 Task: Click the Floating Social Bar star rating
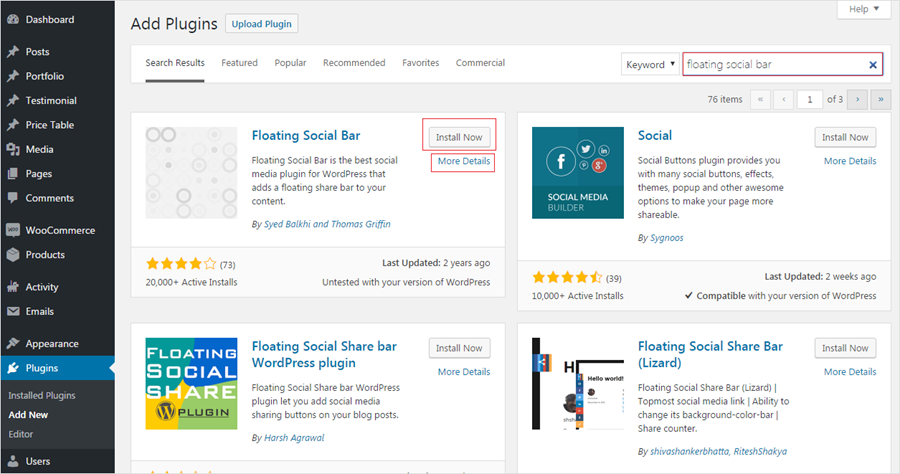pos(181,264)
